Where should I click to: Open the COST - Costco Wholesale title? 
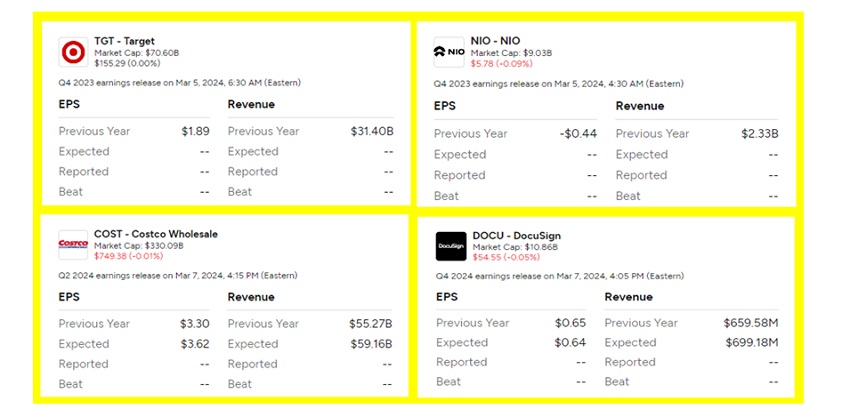click(x=156, y=234)
